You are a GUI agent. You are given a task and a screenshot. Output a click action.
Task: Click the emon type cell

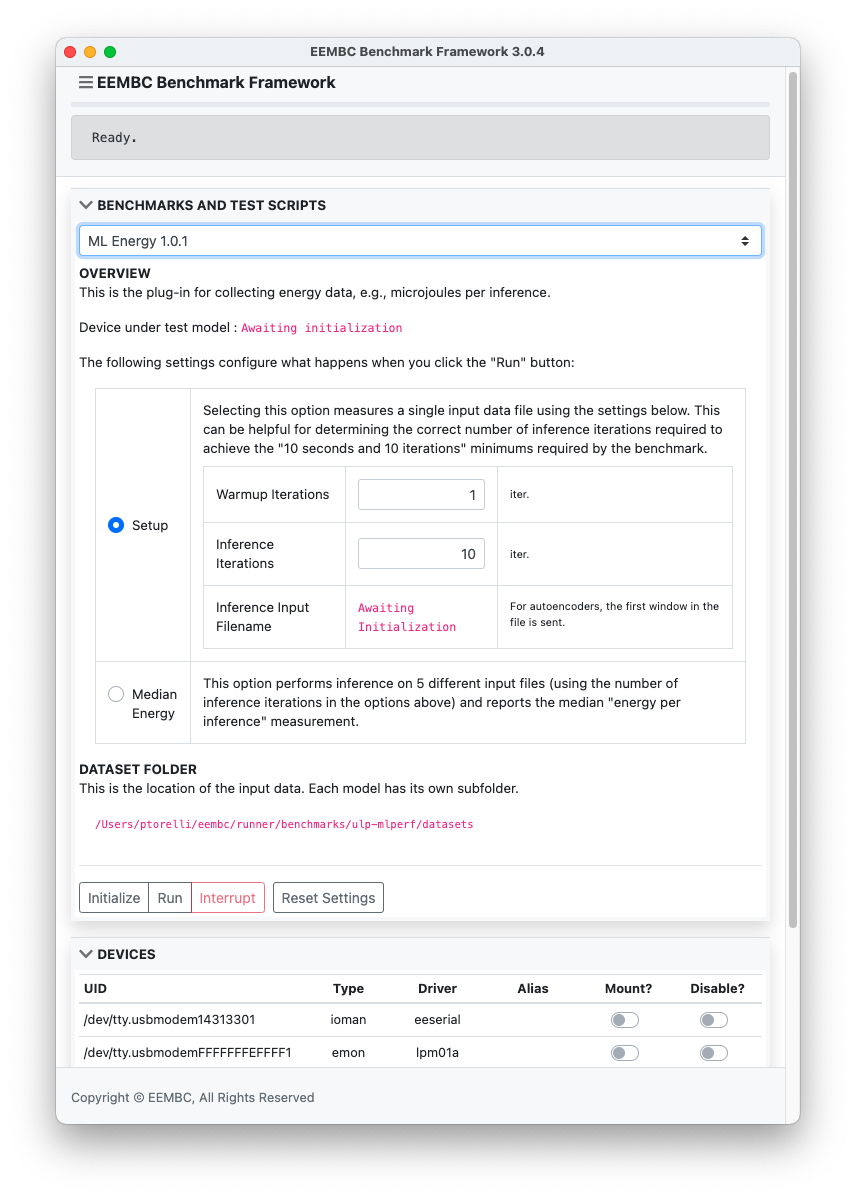(349, 1053)
